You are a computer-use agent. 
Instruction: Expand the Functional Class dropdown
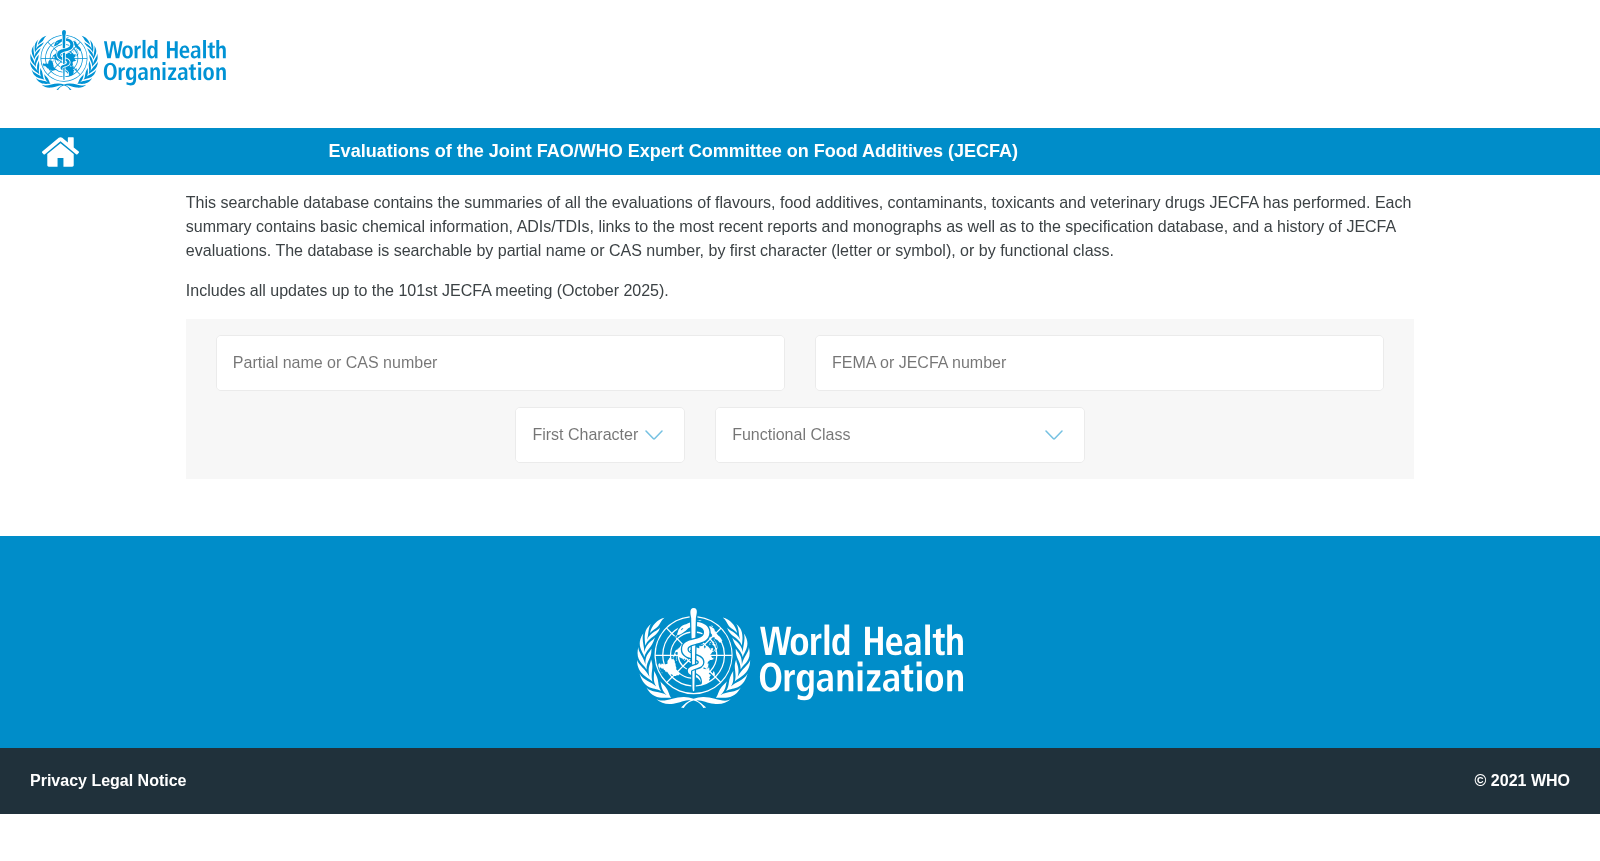(x=900, y=435)
